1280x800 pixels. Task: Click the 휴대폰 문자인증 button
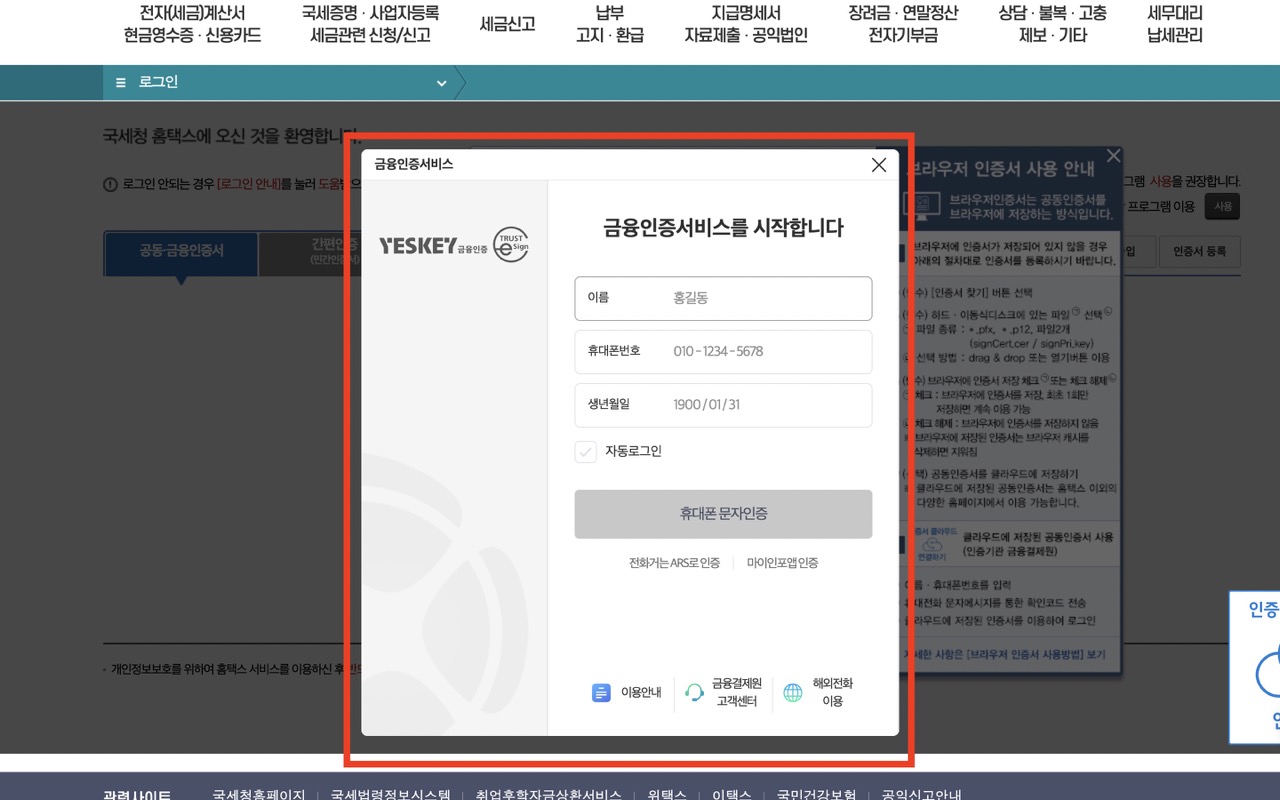coord(723,514)
